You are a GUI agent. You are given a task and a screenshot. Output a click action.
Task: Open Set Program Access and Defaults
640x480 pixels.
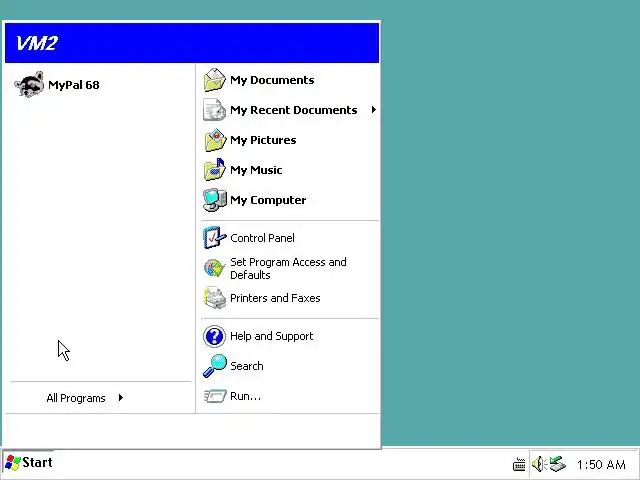290,268
